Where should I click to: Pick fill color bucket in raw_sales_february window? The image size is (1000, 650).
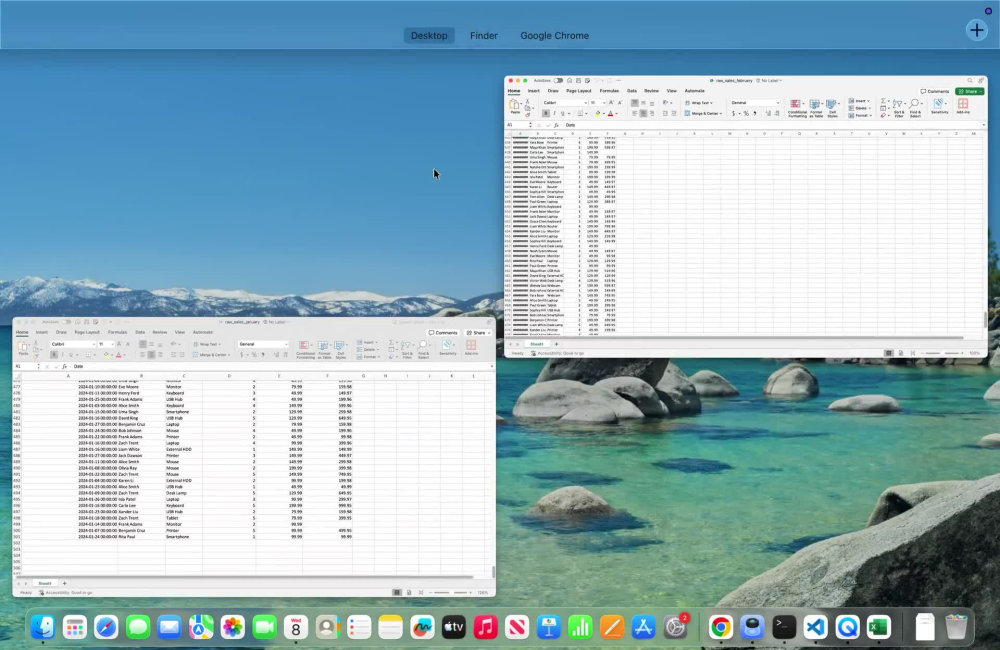(598, 114)
